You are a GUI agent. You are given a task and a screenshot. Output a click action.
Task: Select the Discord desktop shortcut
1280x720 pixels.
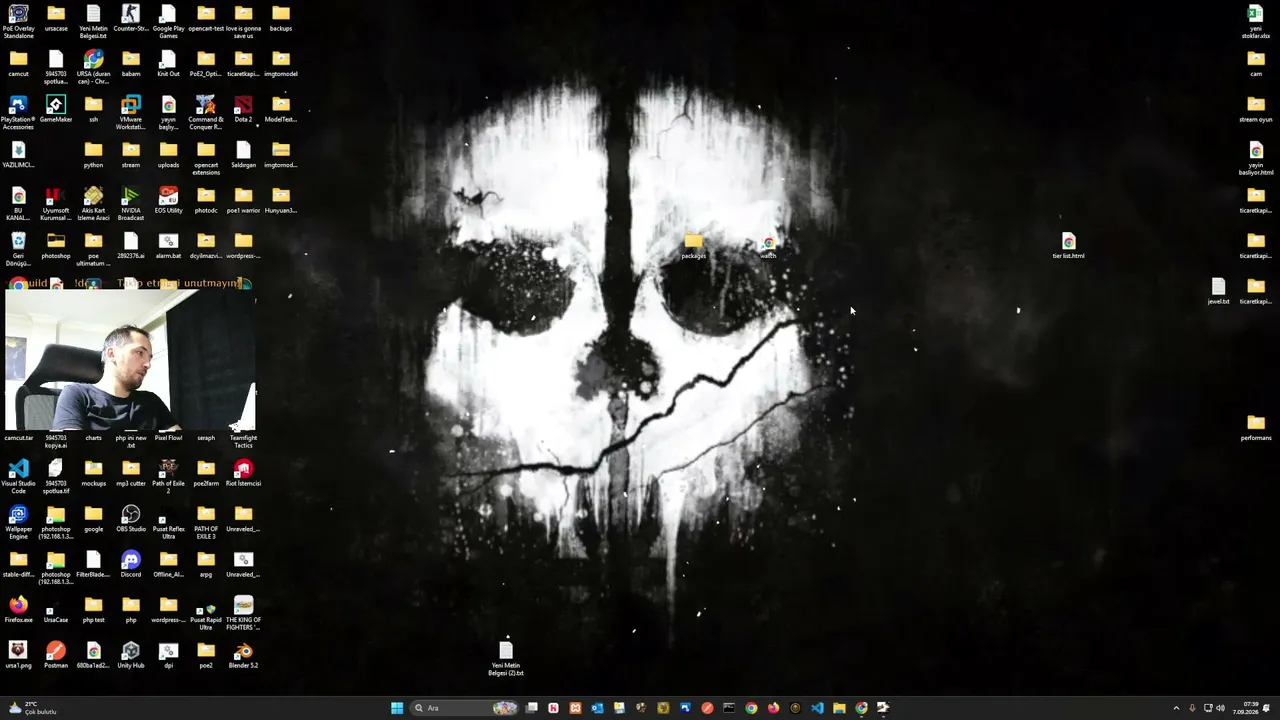click(x=131, y=565)
